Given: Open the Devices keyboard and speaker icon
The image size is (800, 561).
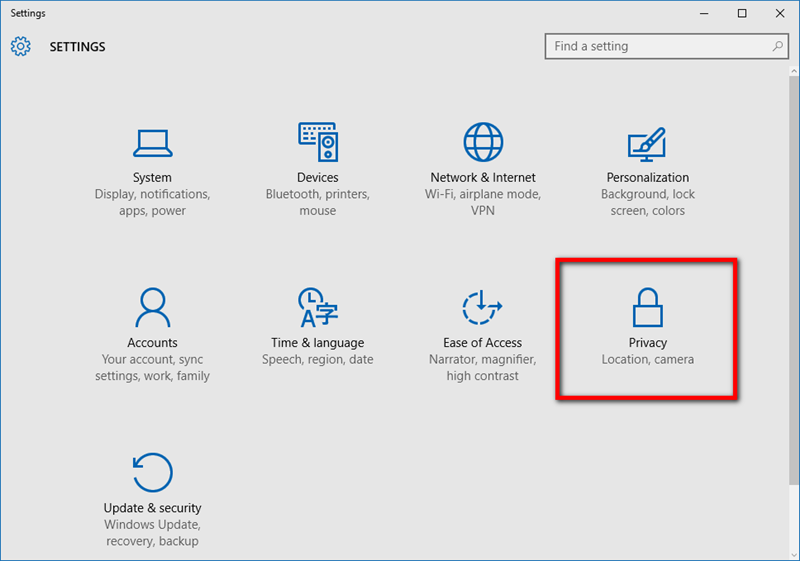Looking at the screenshot, I should 318,141.
